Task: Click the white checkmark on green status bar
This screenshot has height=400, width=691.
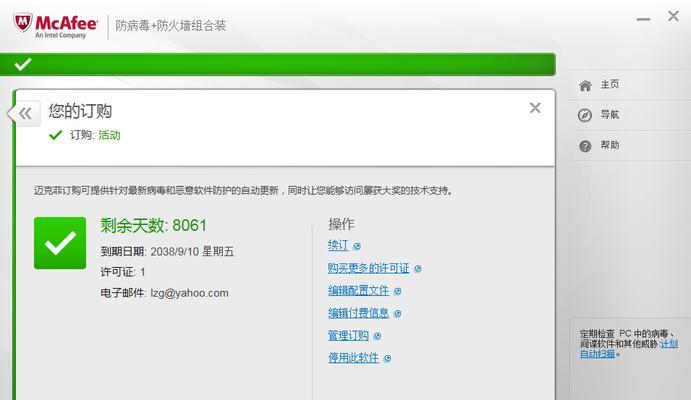Action: 22,64
